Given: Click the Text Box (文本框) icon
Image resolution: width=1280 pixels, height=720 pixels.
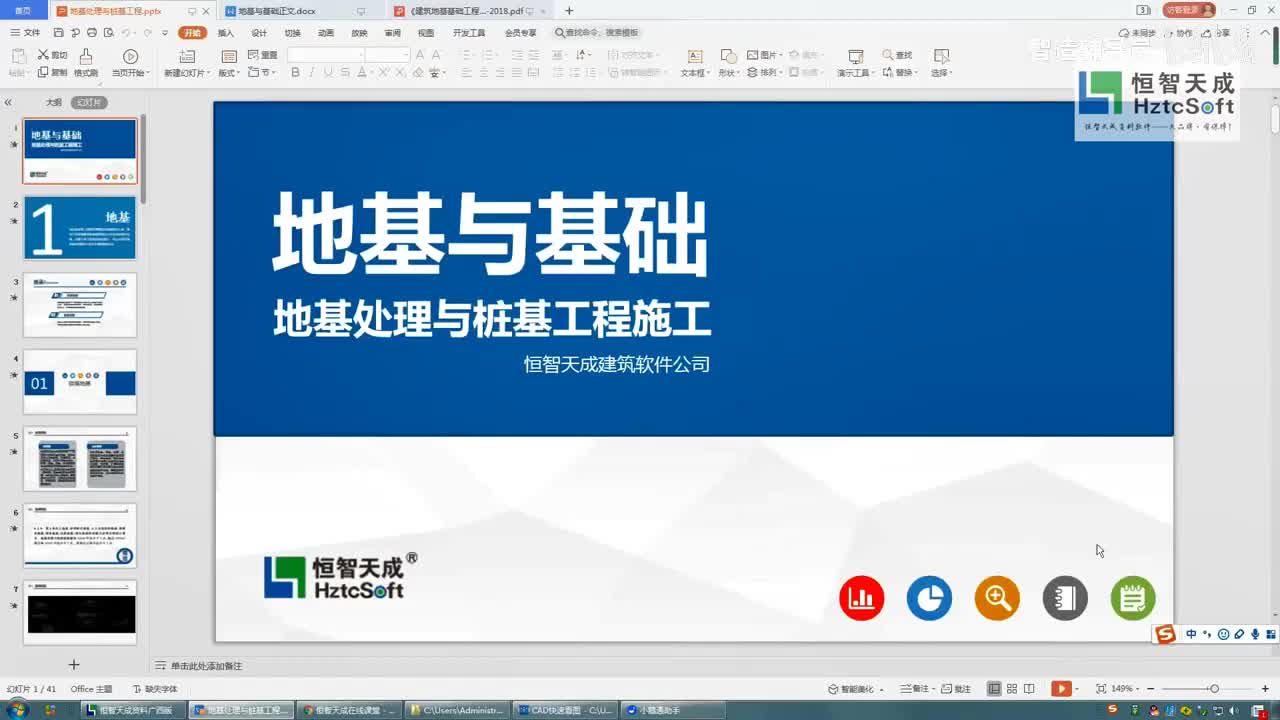Looking at the screenshot, I should [x=695, y=57].
